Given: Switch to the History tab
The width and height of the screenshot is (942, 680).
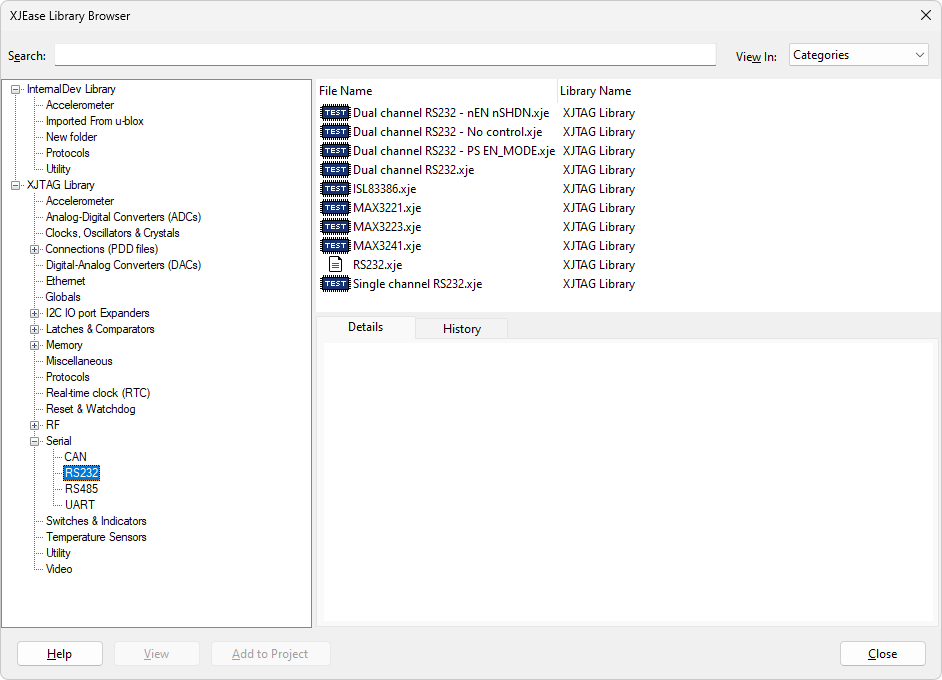Looking at the screenshot, I should [461, 328].
